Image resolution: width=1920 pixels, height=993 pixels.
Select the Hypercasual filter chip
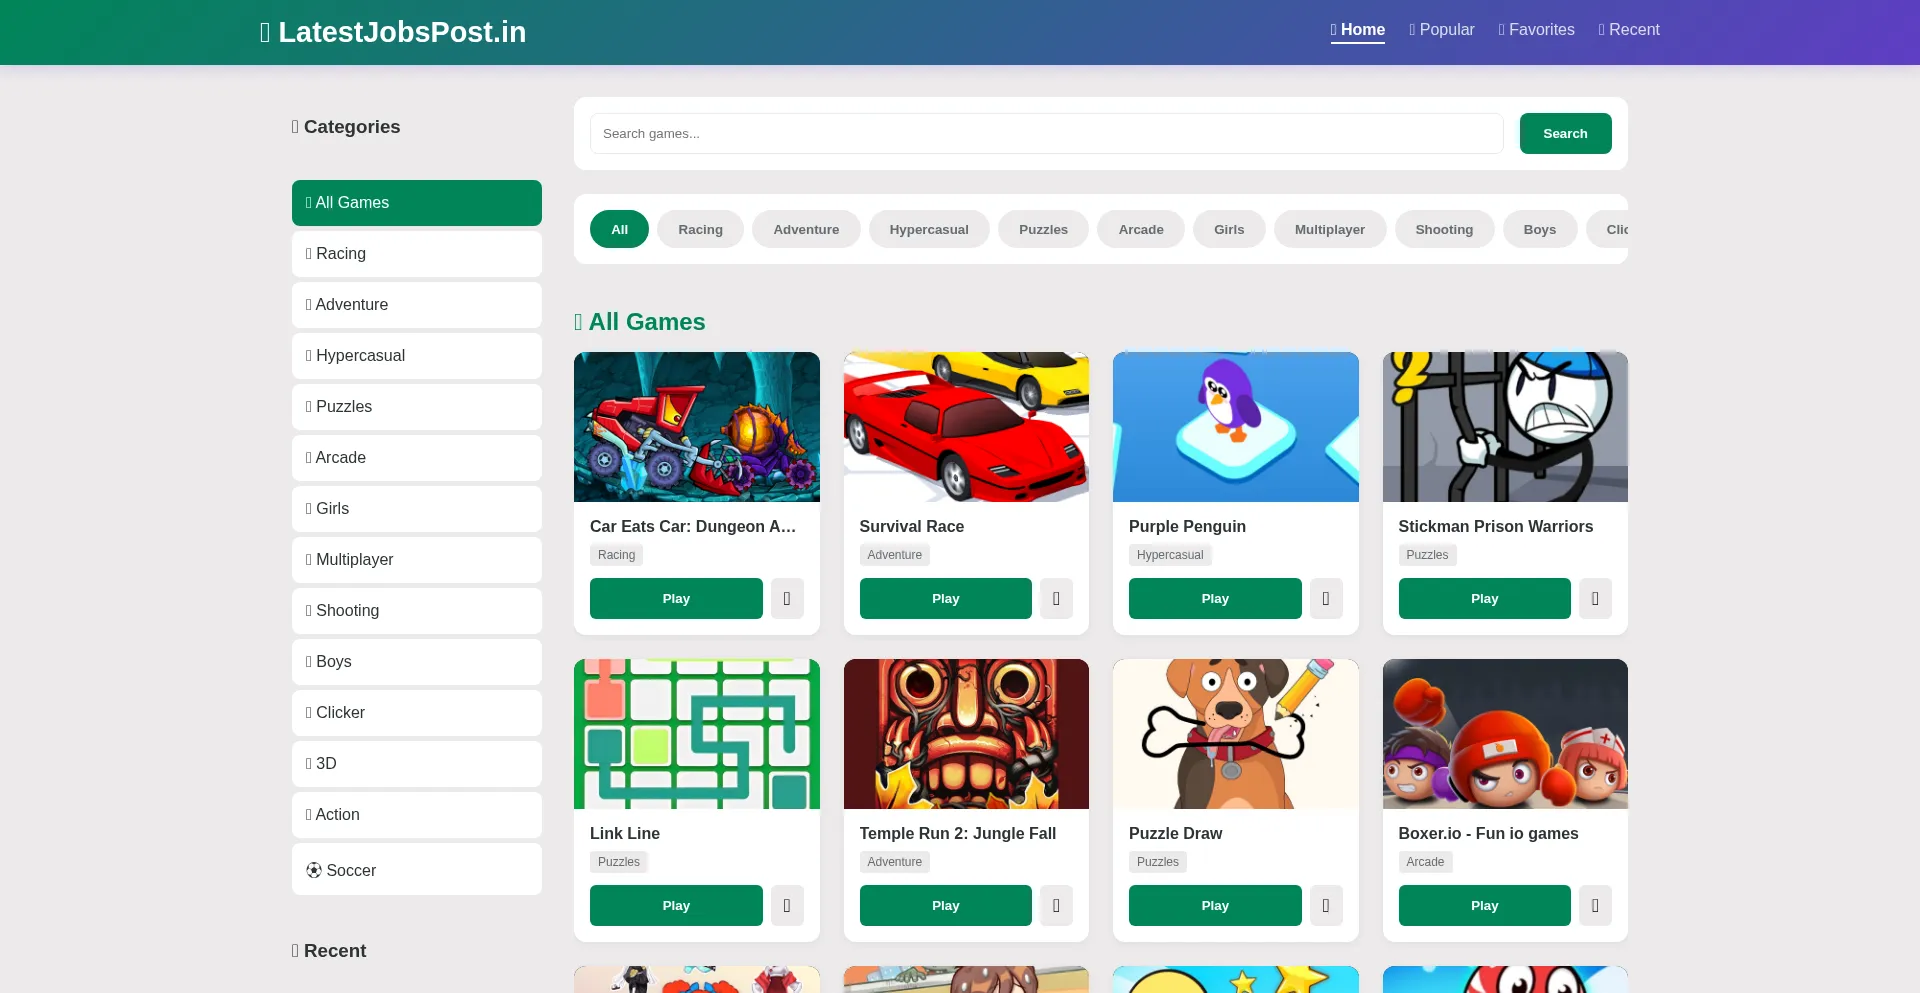click(929, 229)
